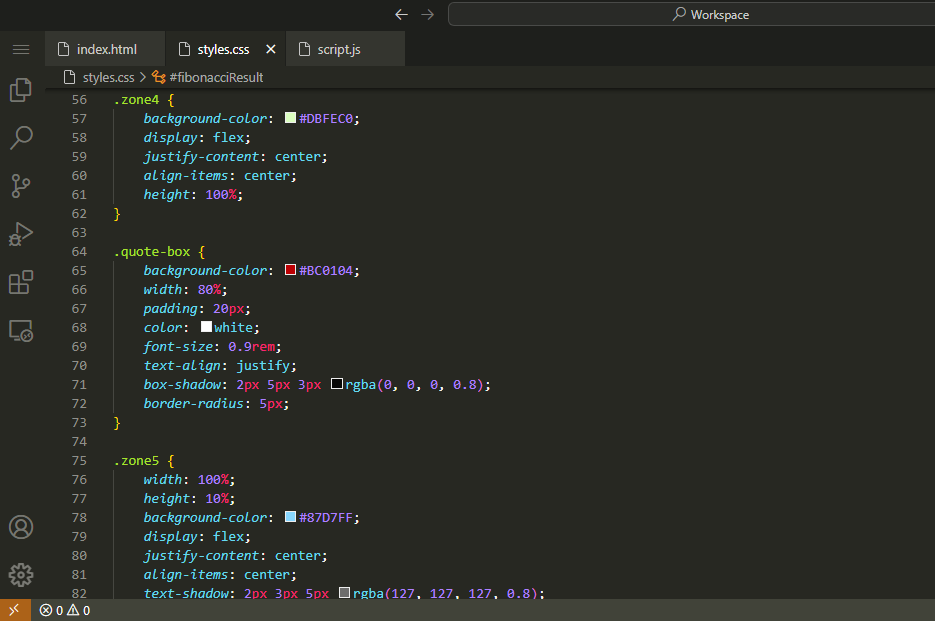Viewport: 935px width, 621px height.
Task: Open the Explorer view in activity bar
Action: pyautogui.click(x=21, y=90)
